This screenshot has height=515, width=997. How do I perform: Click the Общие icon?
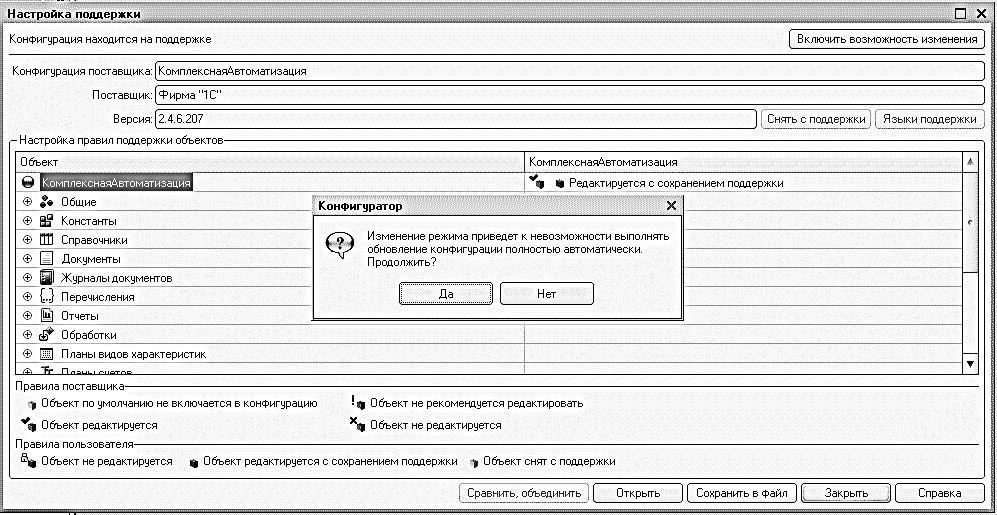point(46,202)
